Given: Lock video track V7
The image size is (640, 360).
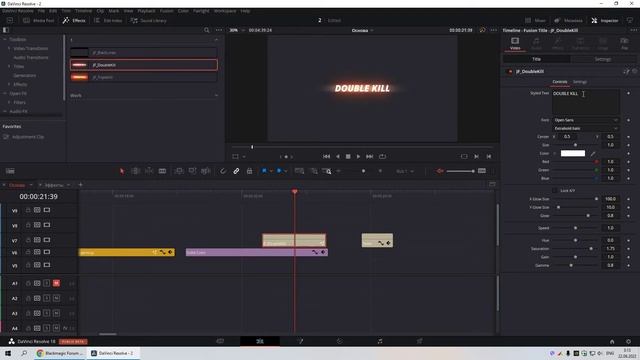Looking at the screenshot, I should pyautogui.click(x=28, y=240).
